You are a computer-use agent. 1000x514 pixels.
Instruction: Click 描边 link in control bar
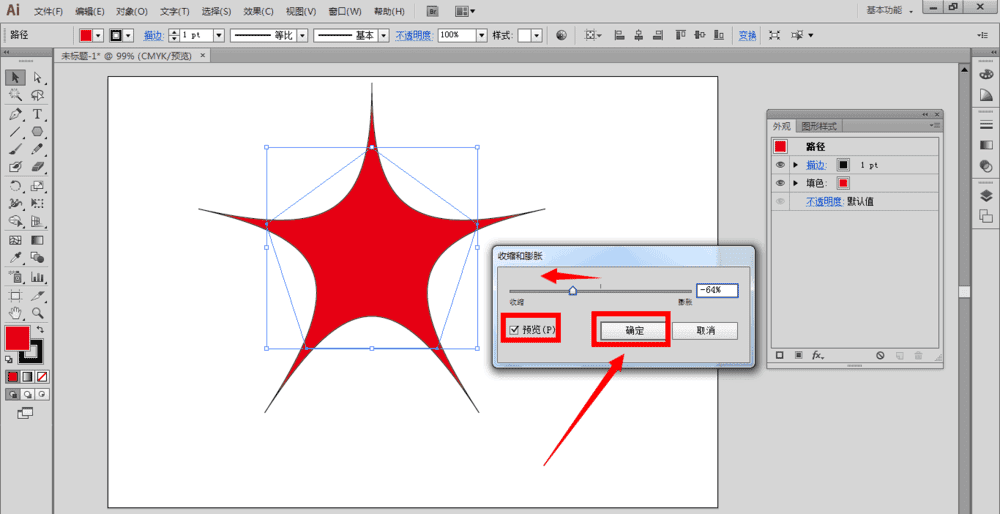[153, 36]
